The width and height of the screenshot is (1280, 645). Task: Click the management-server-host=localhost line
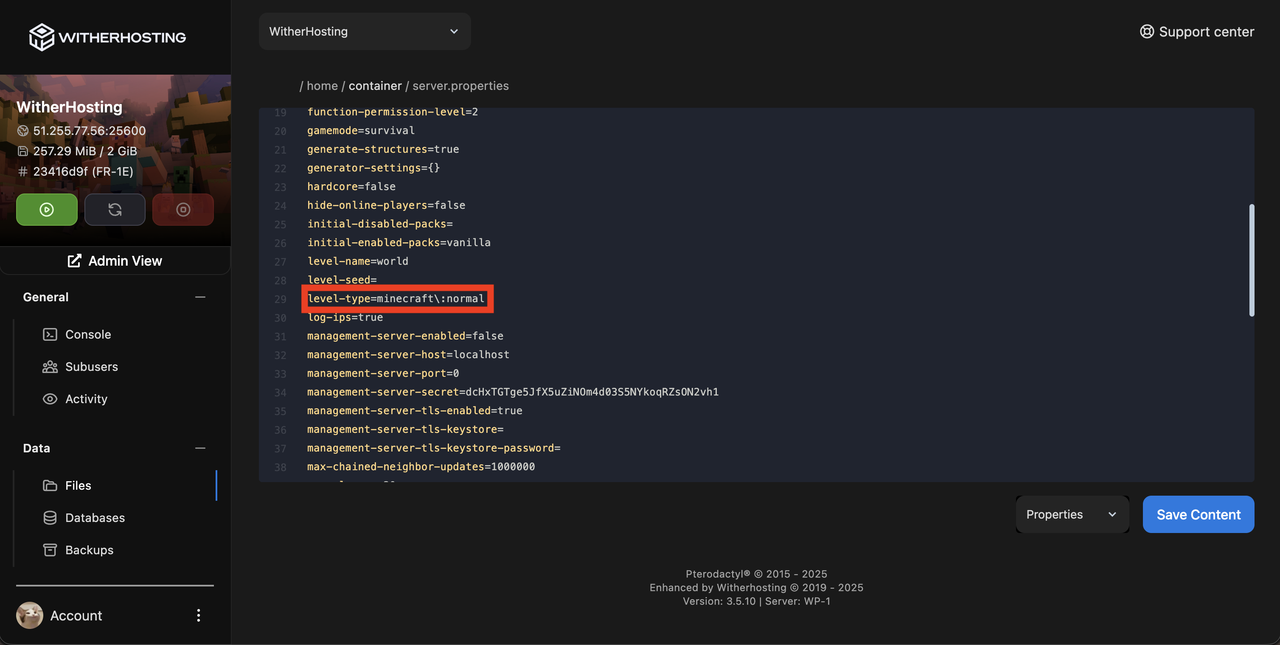[x=408, y=355]
